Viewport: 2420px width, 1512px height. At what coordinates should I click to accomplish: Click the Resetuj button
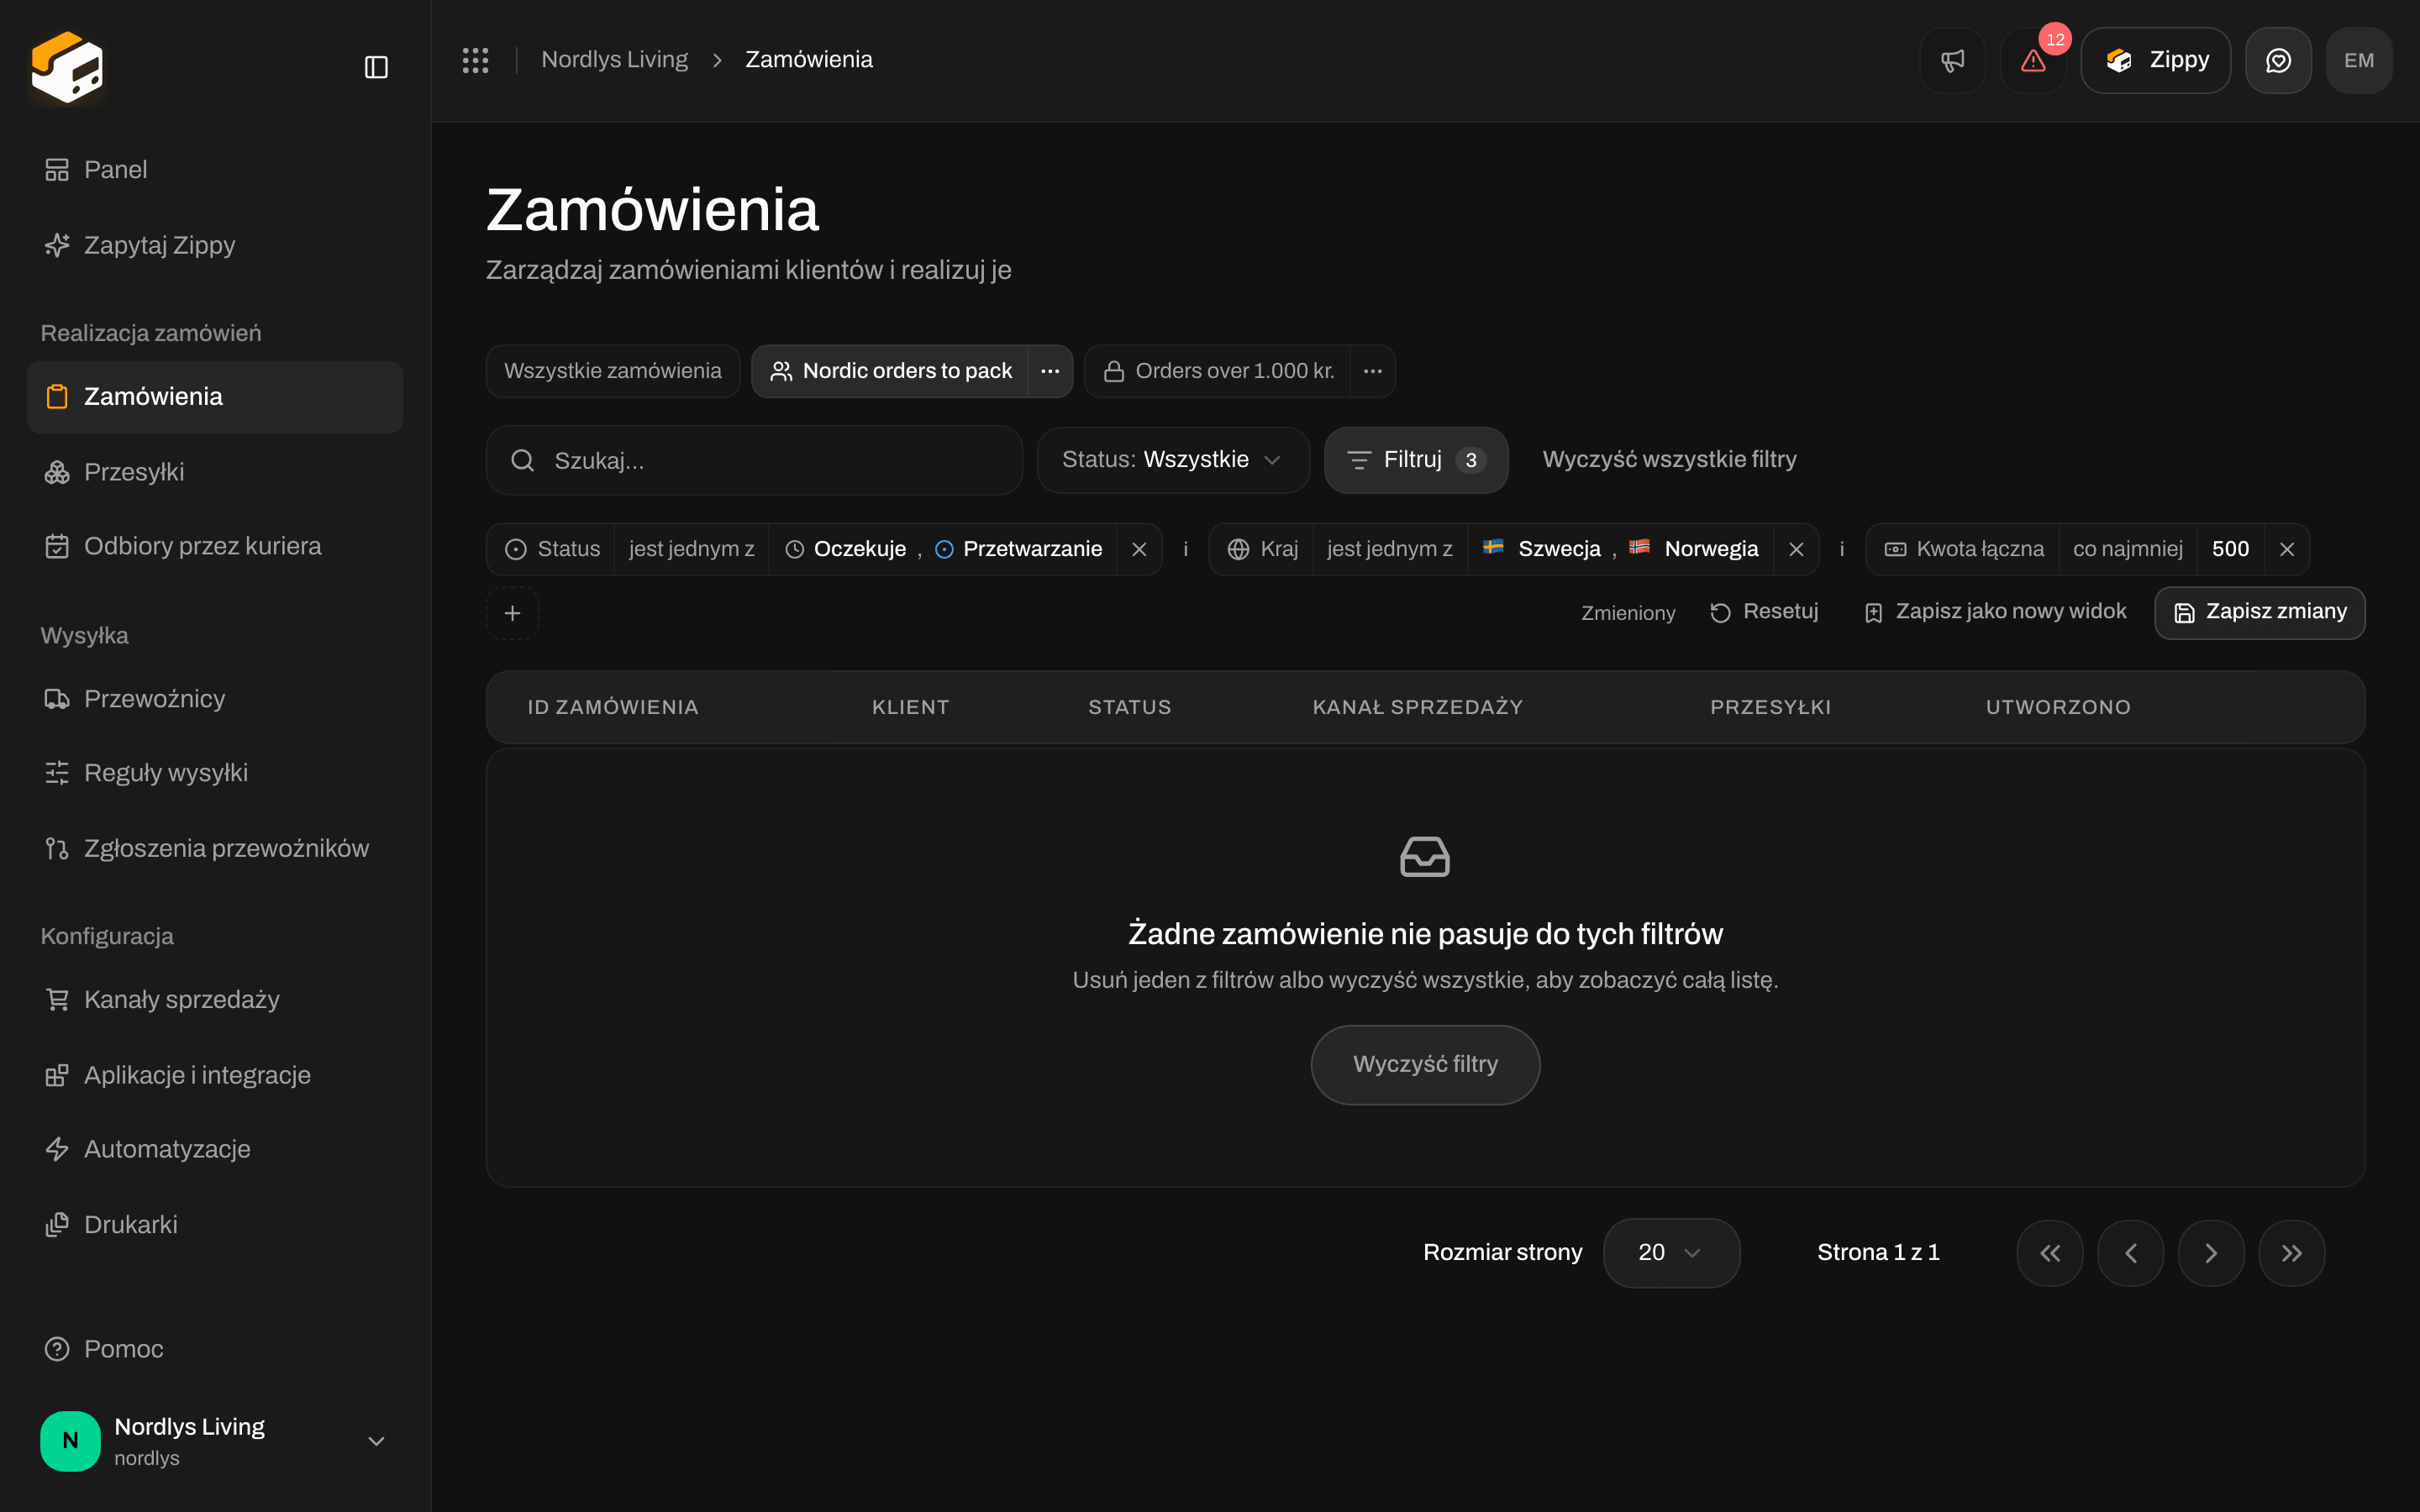pyautogui.click(x=1765, y=612)
